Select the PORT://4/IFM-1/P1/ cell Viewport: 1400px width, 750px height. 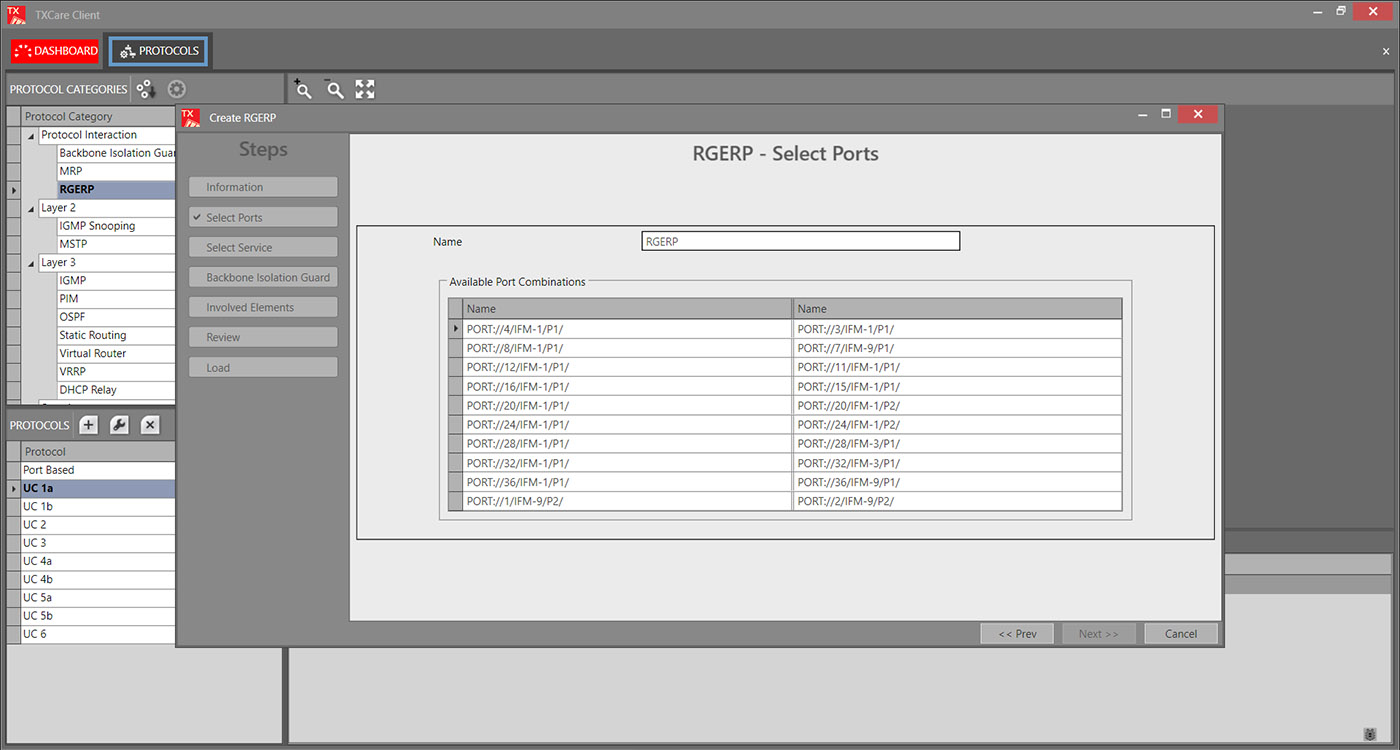coord(627,329)
